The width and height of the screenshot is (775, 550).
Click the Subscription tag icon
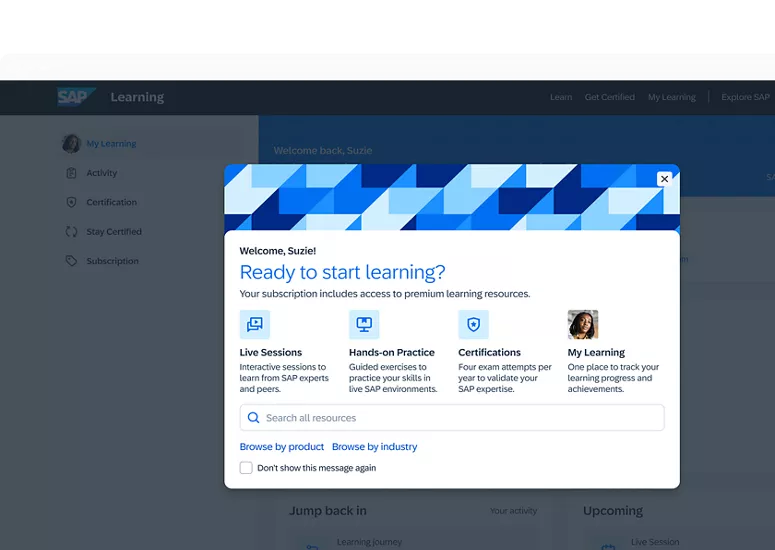(x=71, y=261)
